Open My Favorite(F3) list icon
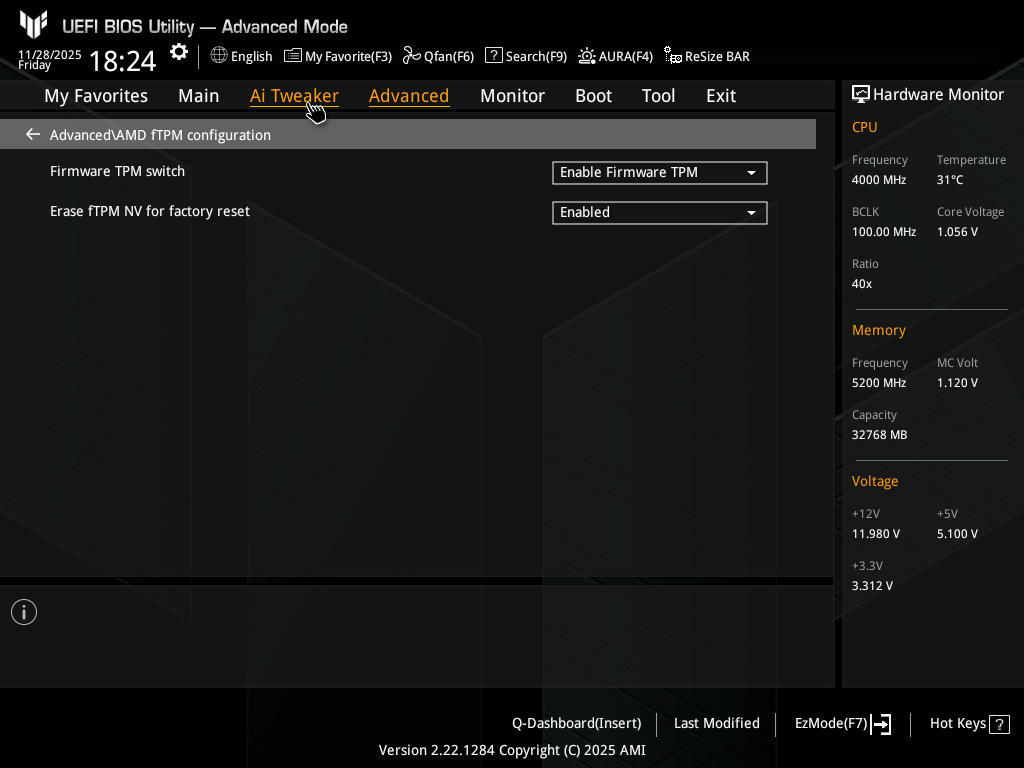This screenshot has width=1024, height=768. 293,56
